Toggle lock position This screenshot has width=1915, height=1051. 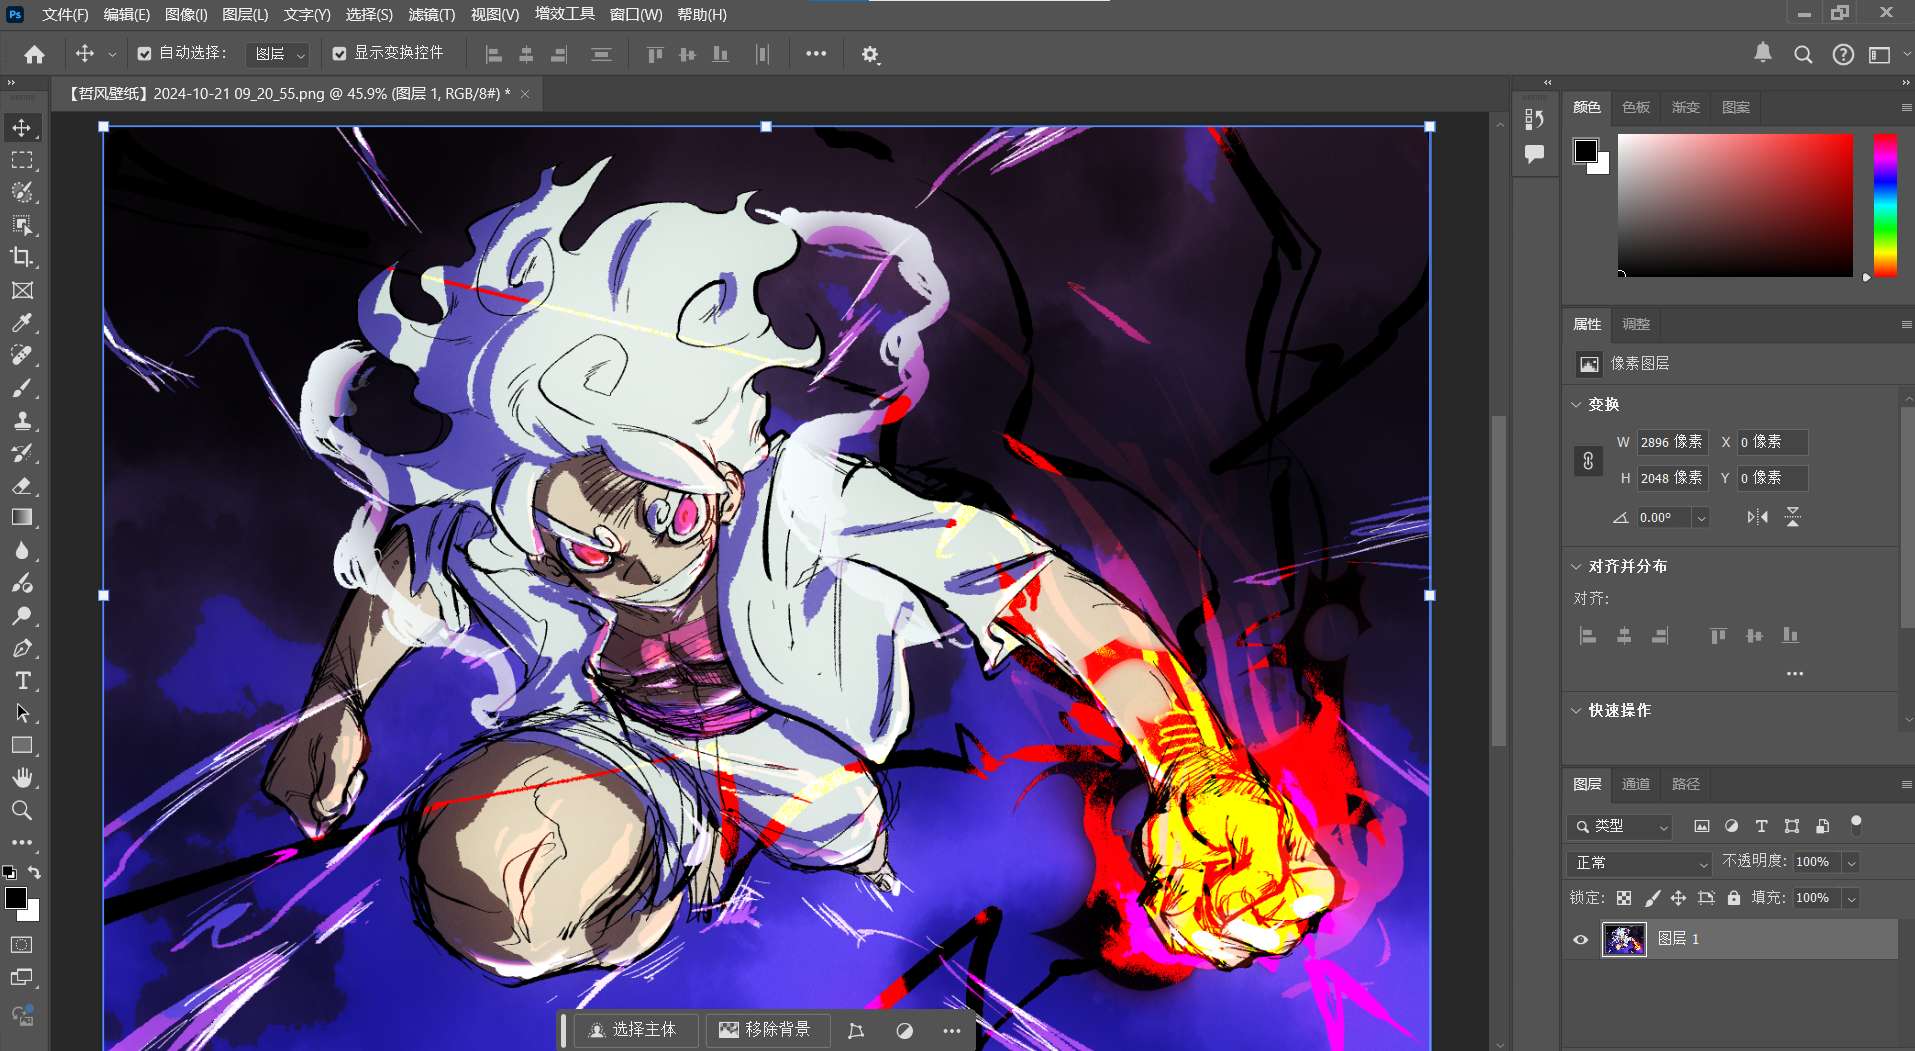pos(1679,898)
